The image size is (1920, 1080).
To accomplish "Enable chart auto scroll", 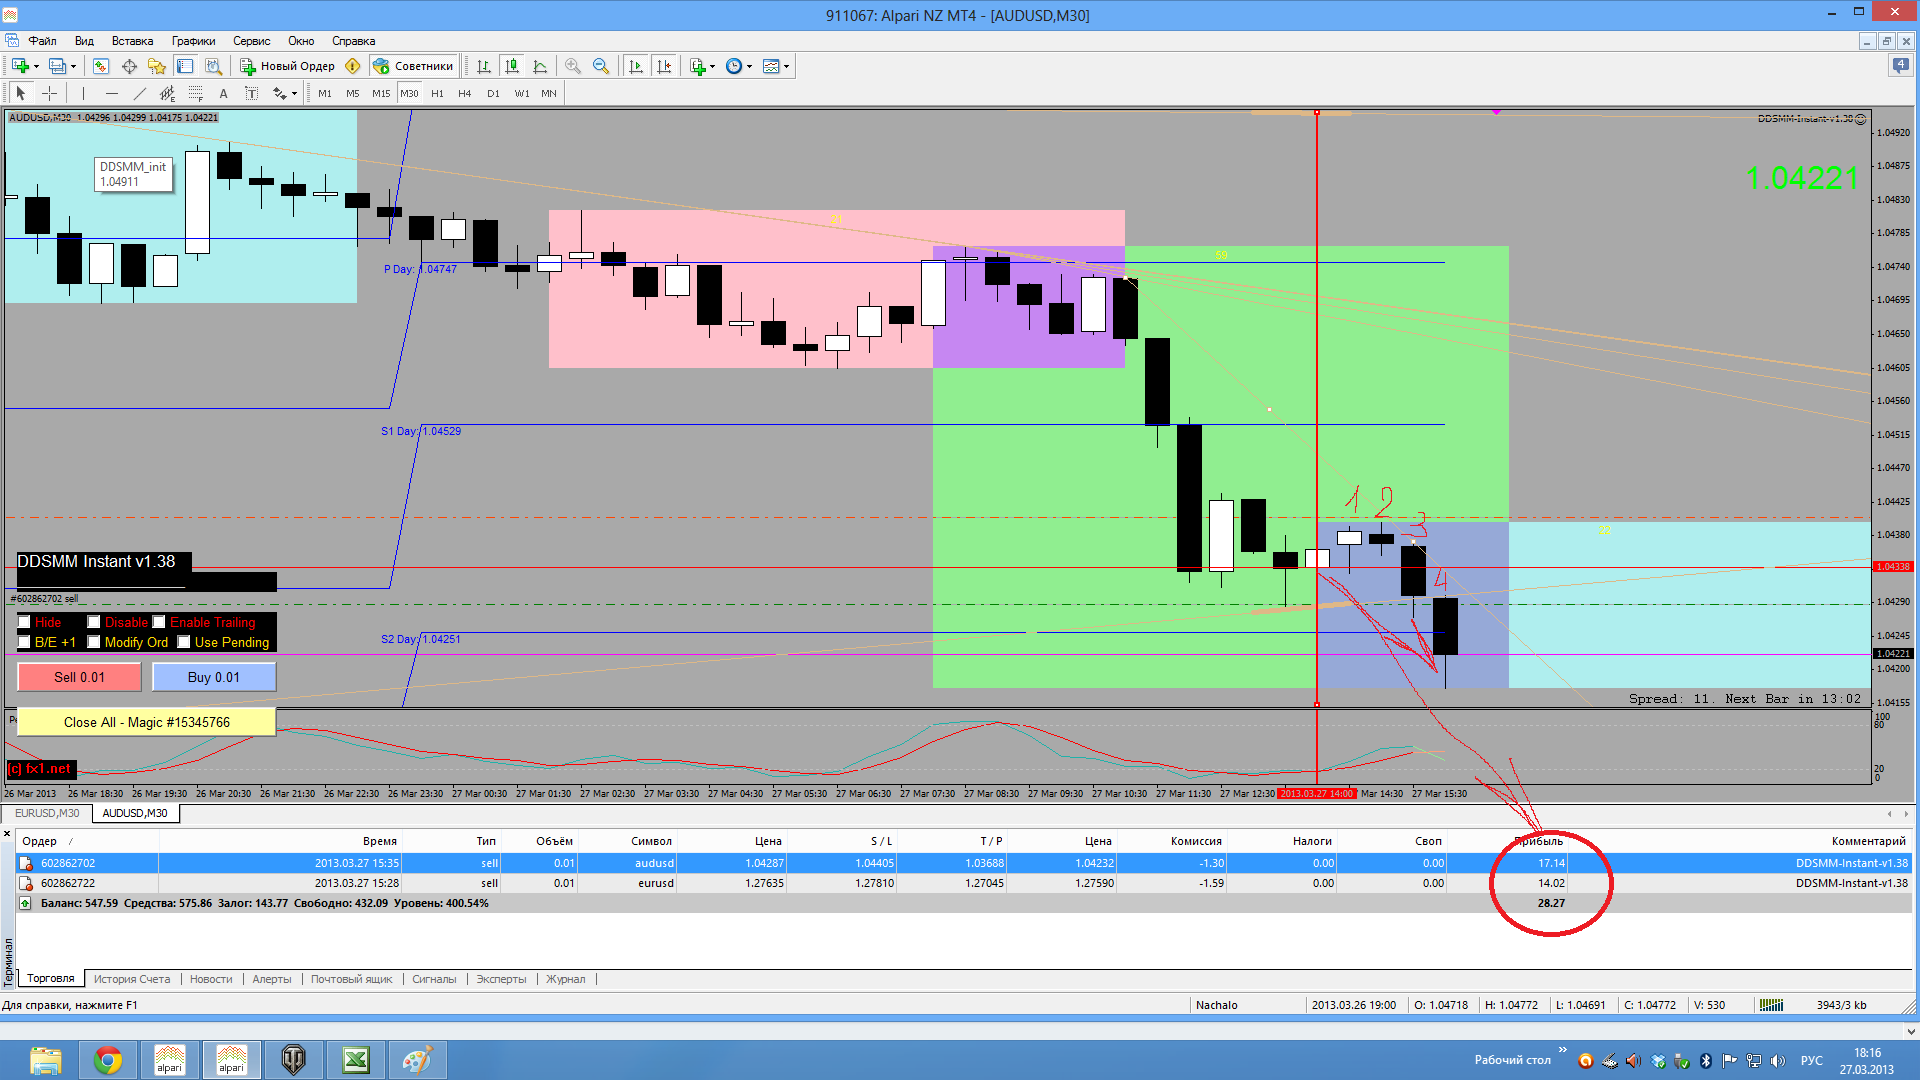I will [x=636, y=66].
